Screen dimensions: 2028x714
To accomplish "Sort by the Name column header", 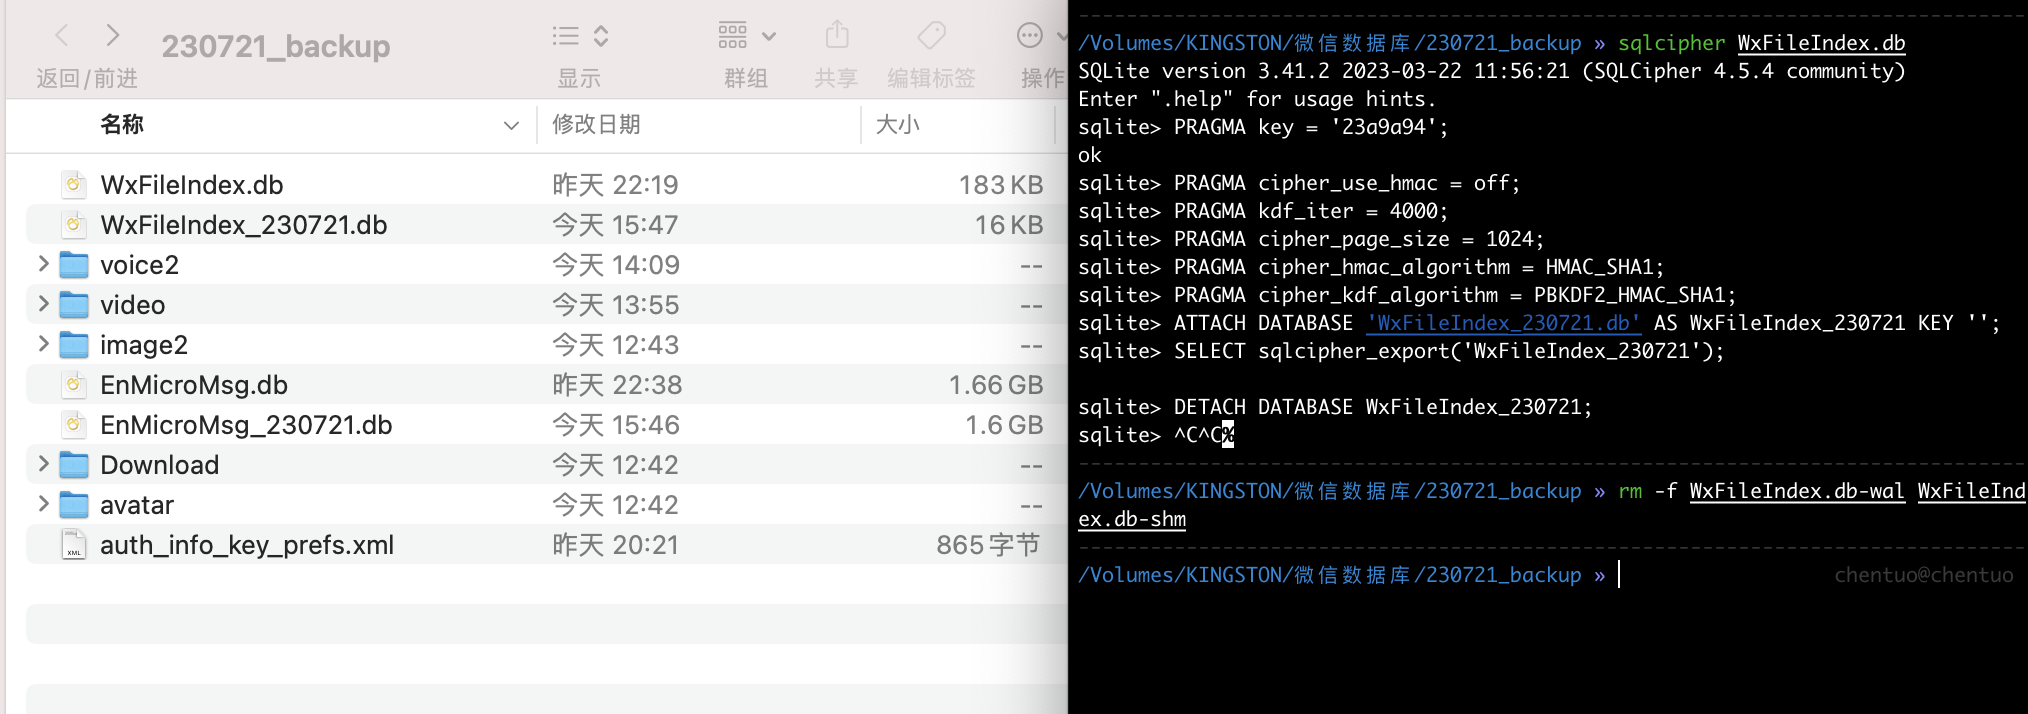I will pyautogui.click(x=122, y=124).
